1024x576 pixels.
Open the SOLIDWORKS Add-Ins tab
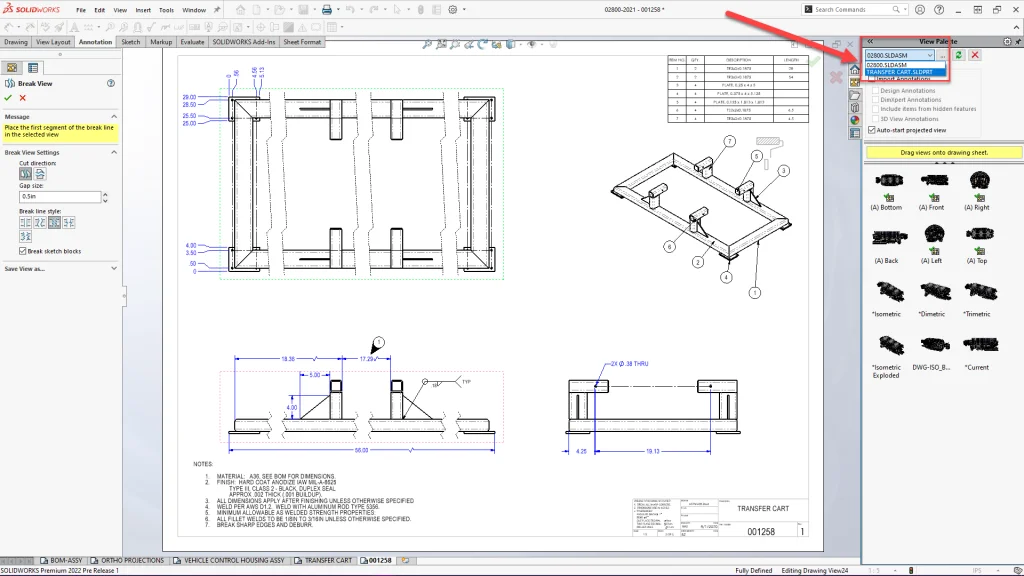click(x=244, y=42)
